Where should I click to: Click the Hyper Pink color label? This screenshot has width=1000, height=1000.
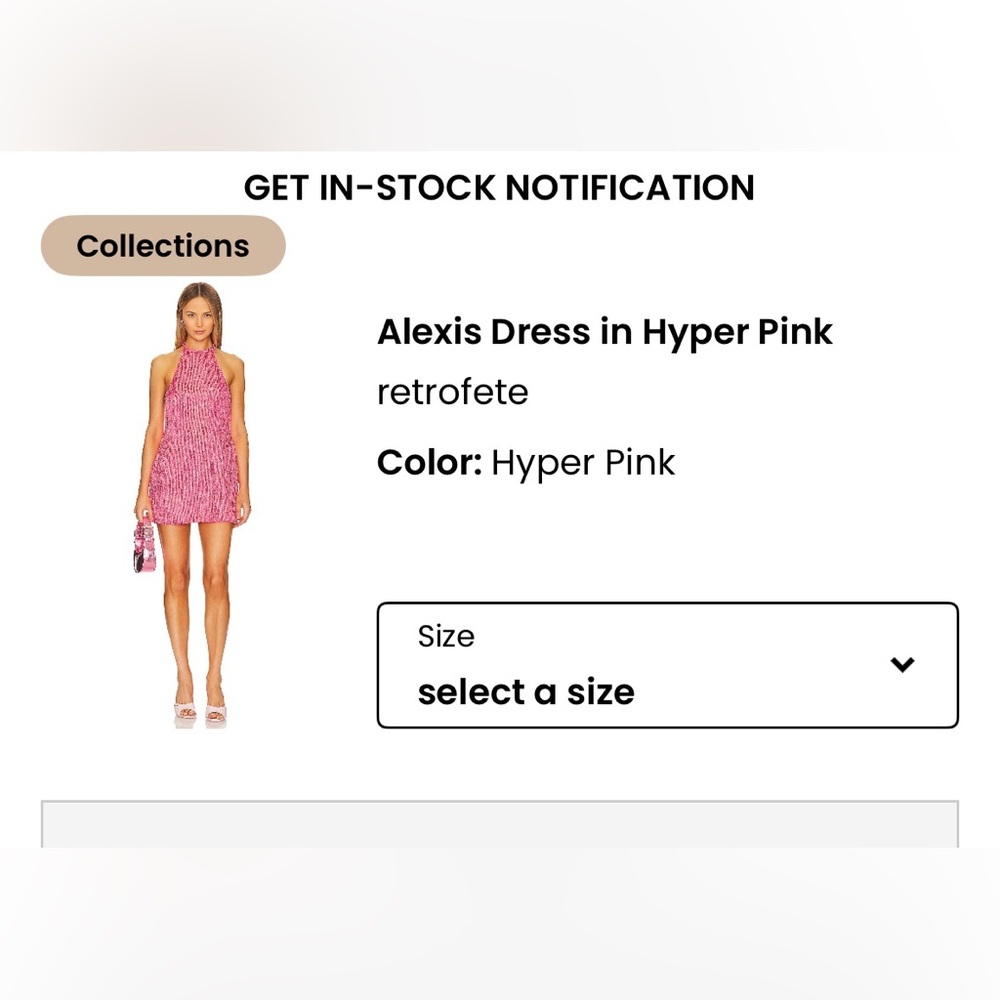click(x=583, y=462)
